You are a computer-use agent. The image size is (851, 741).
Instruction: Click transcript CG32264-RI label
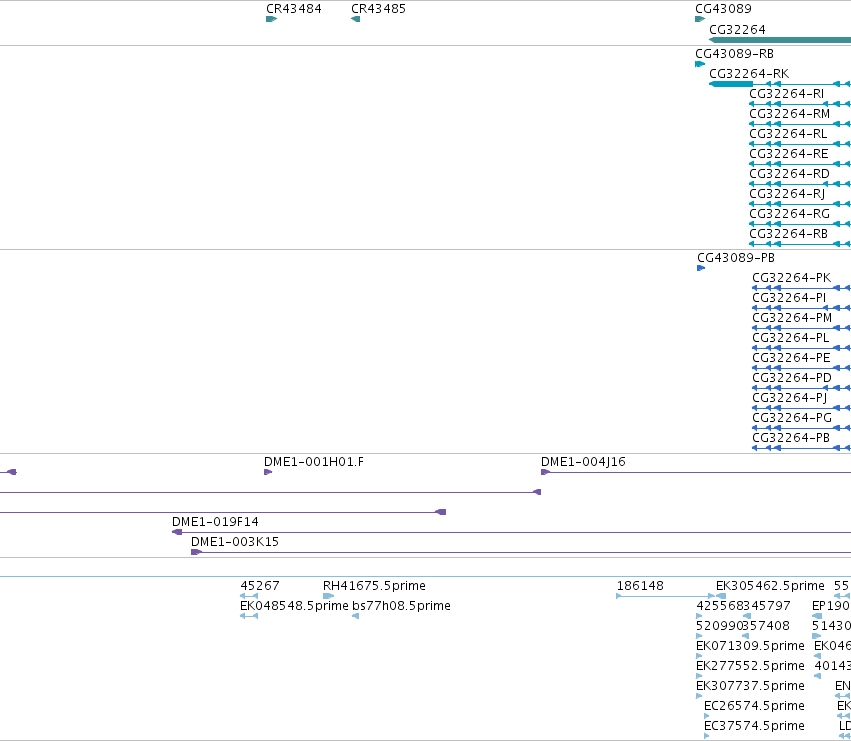pos(786,94)
